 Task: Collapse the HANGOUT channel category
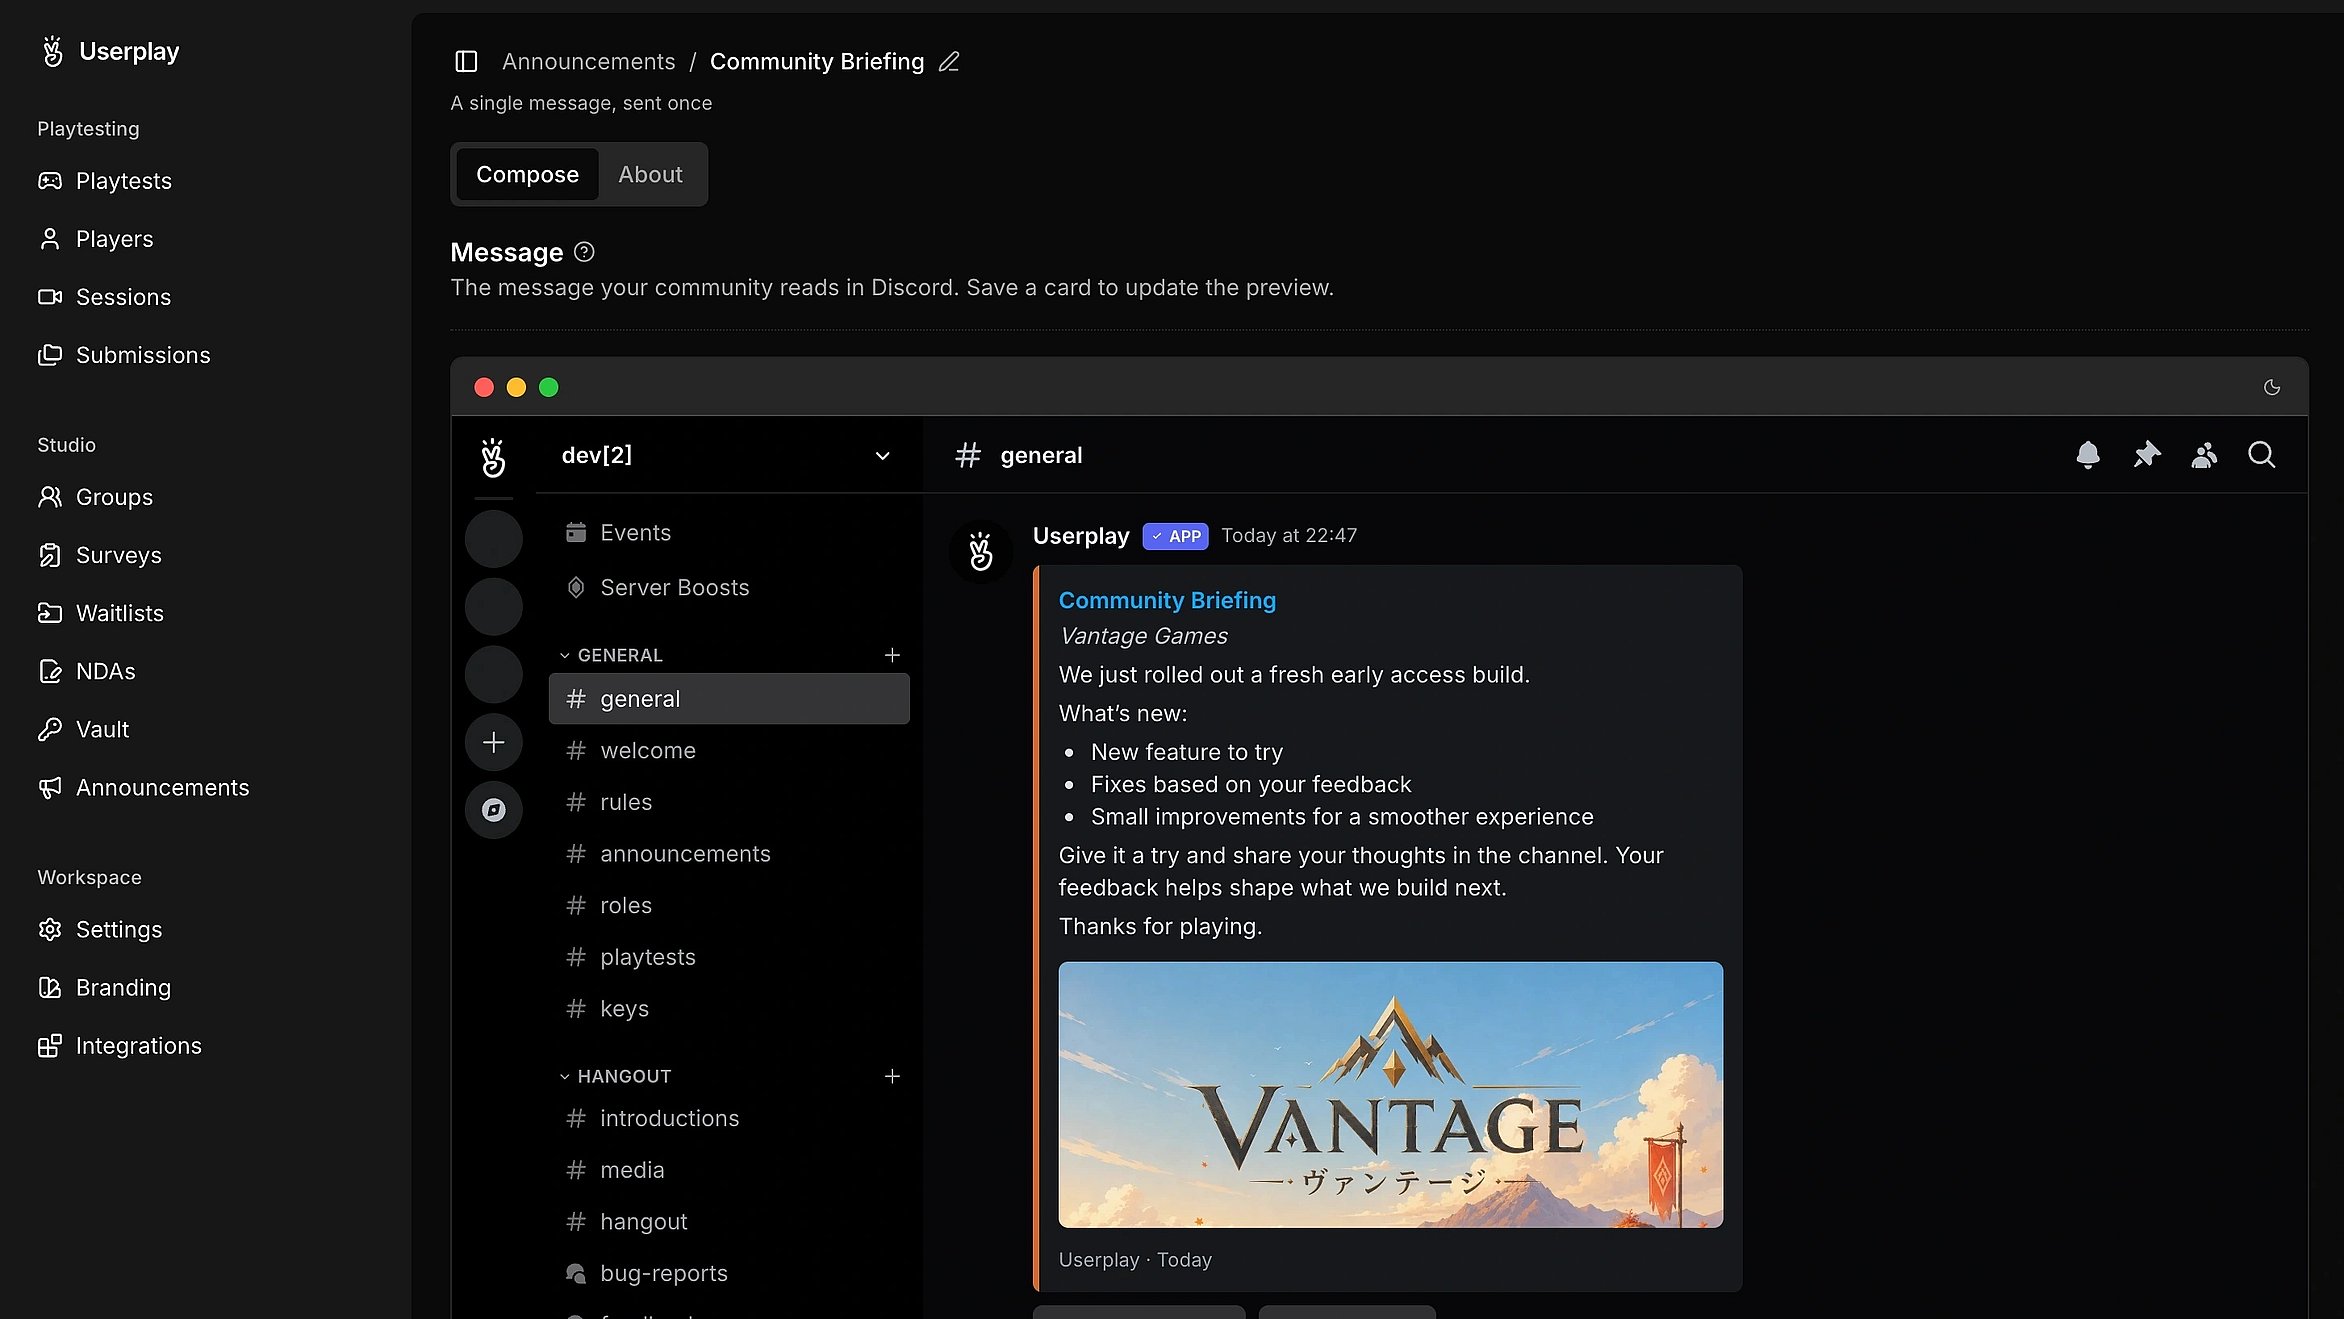pyautogui.click(x=615, y=1076)
